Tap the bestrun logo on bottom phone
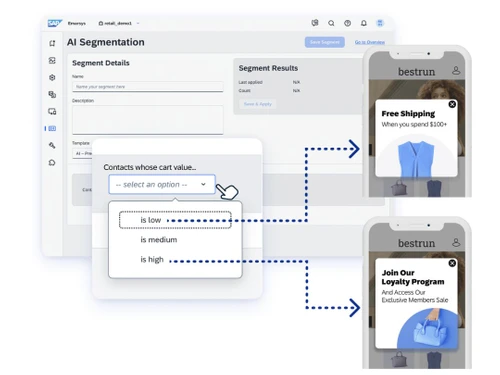The height and width of the screenshot is (375, 500). point(416,243)
